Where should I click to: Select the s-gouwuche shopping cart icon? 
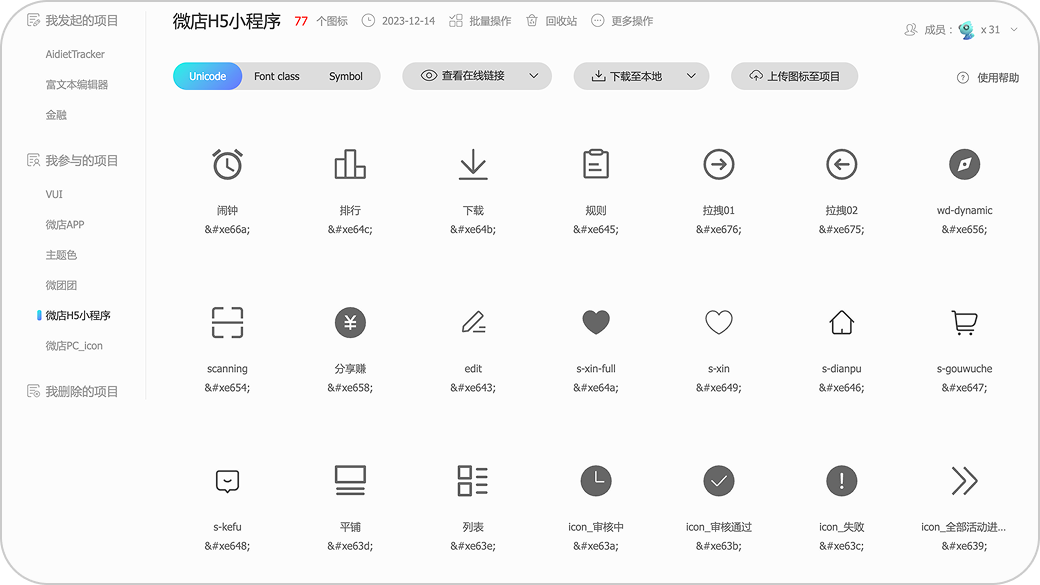pos(964,322)
